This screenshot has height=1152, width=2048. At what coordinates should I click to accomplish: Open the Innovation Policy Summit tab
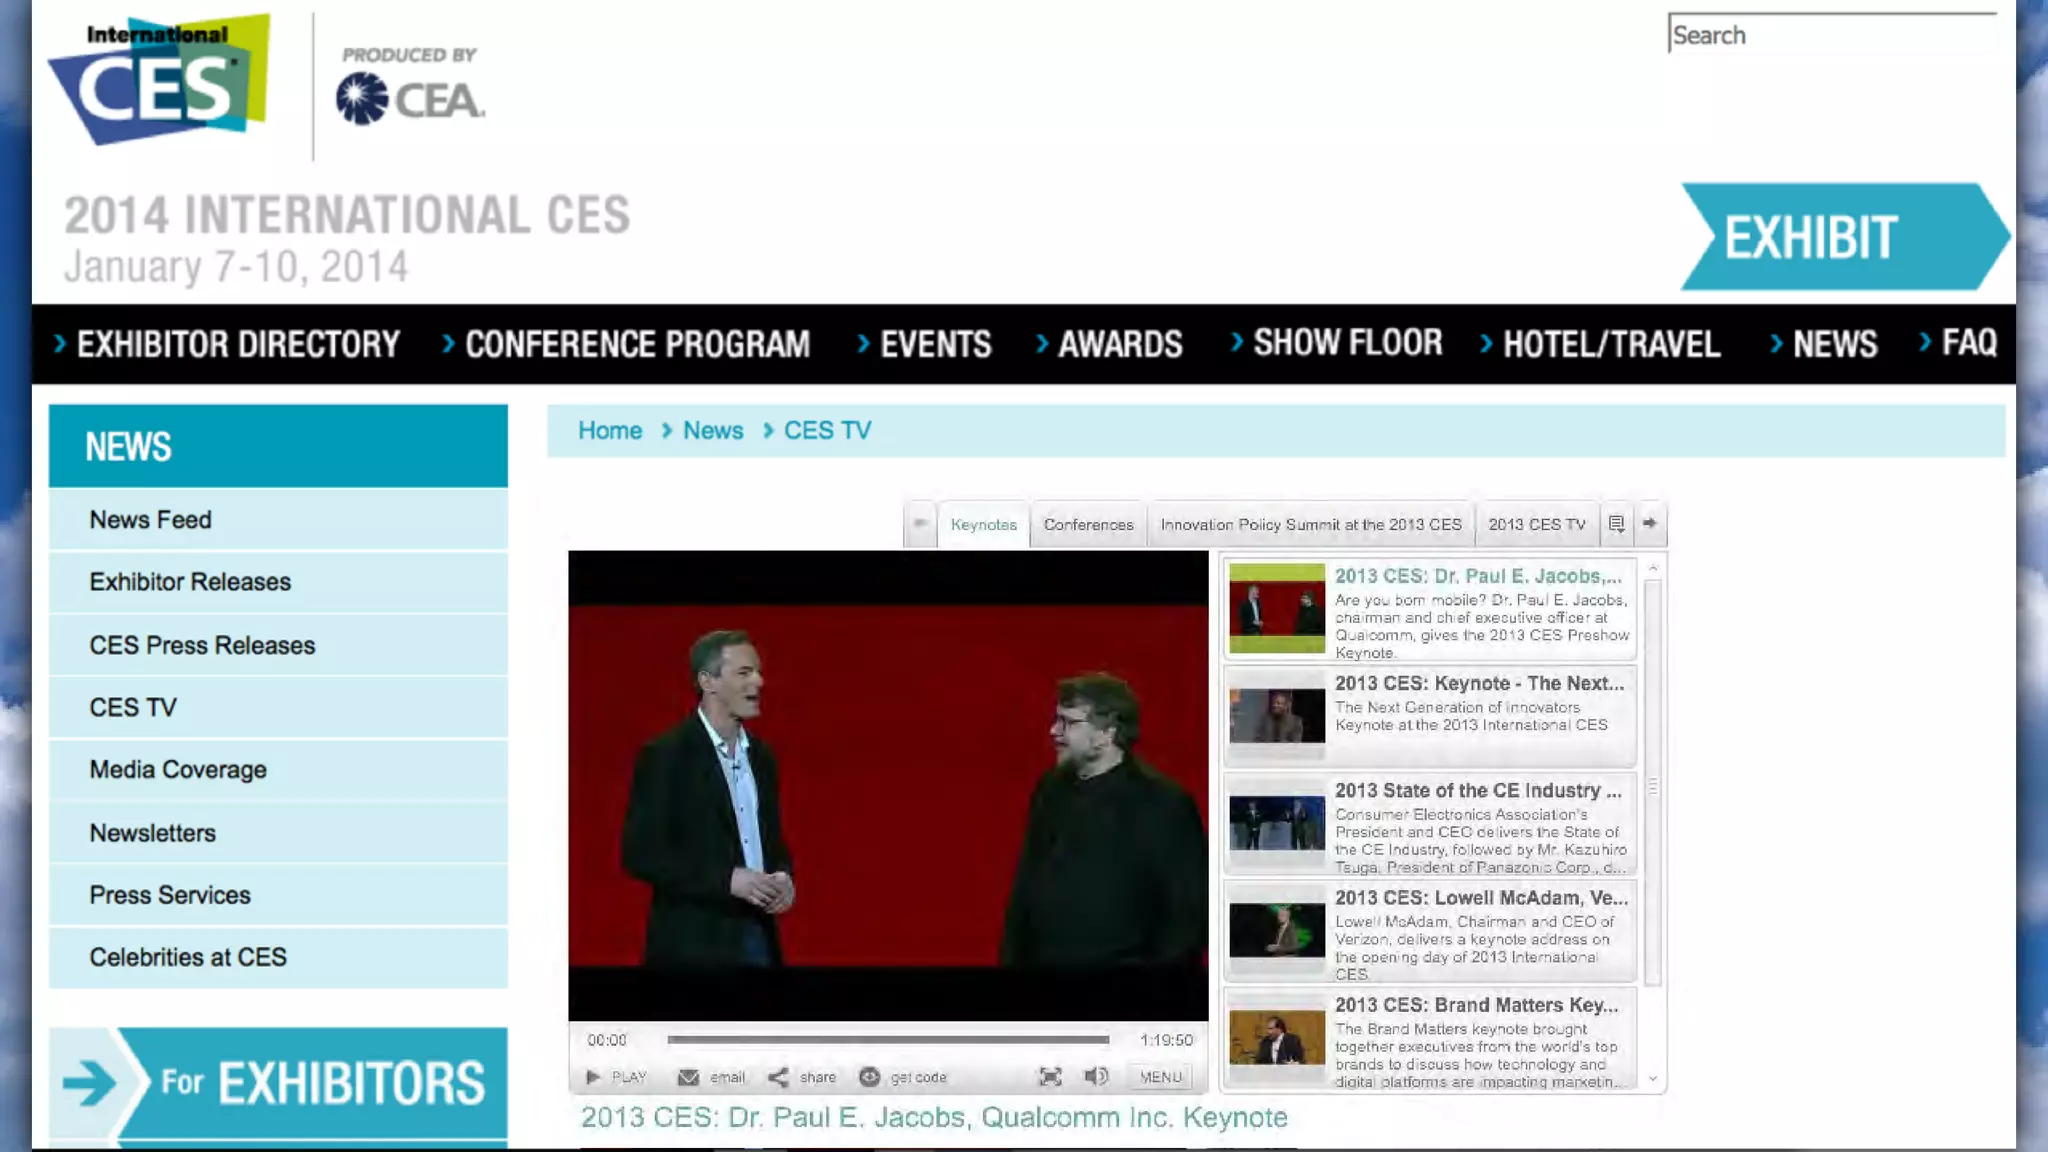1310,525
